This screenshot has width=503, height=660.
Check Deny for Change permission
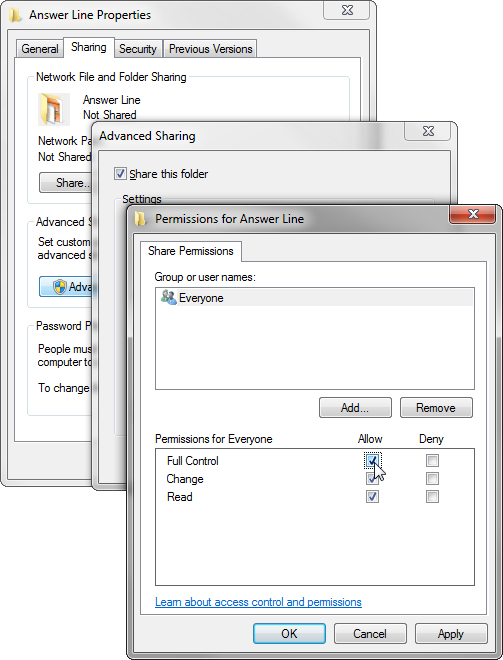[x=432, y=478]
